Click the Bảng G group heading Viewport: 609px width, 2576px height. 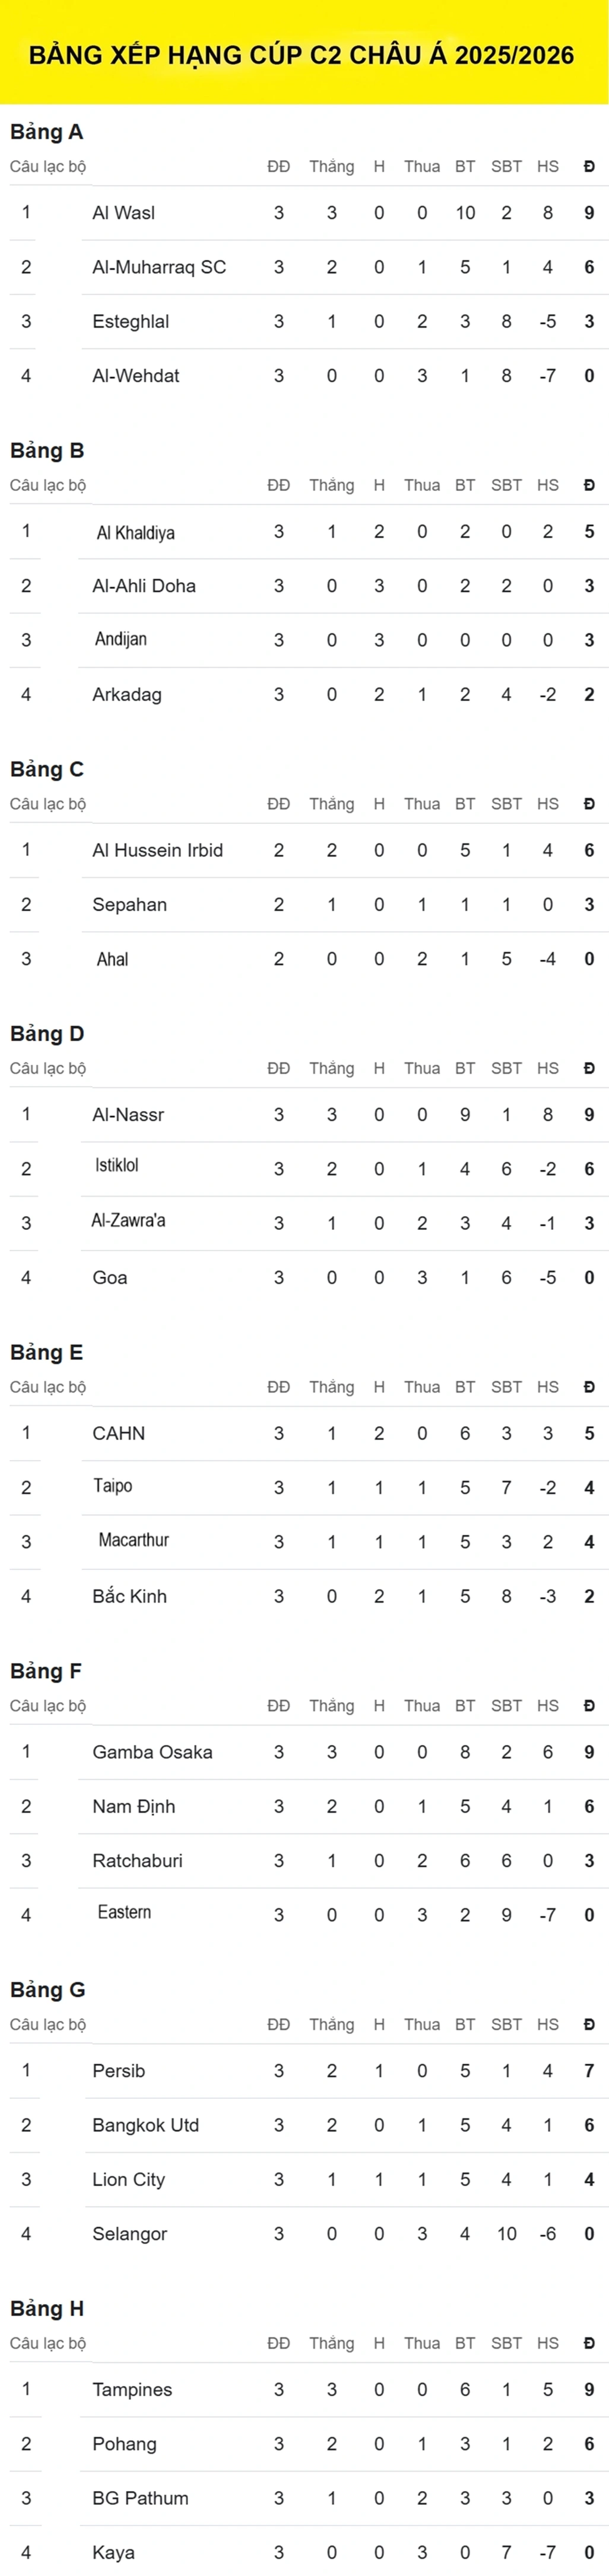point(47,1989)
